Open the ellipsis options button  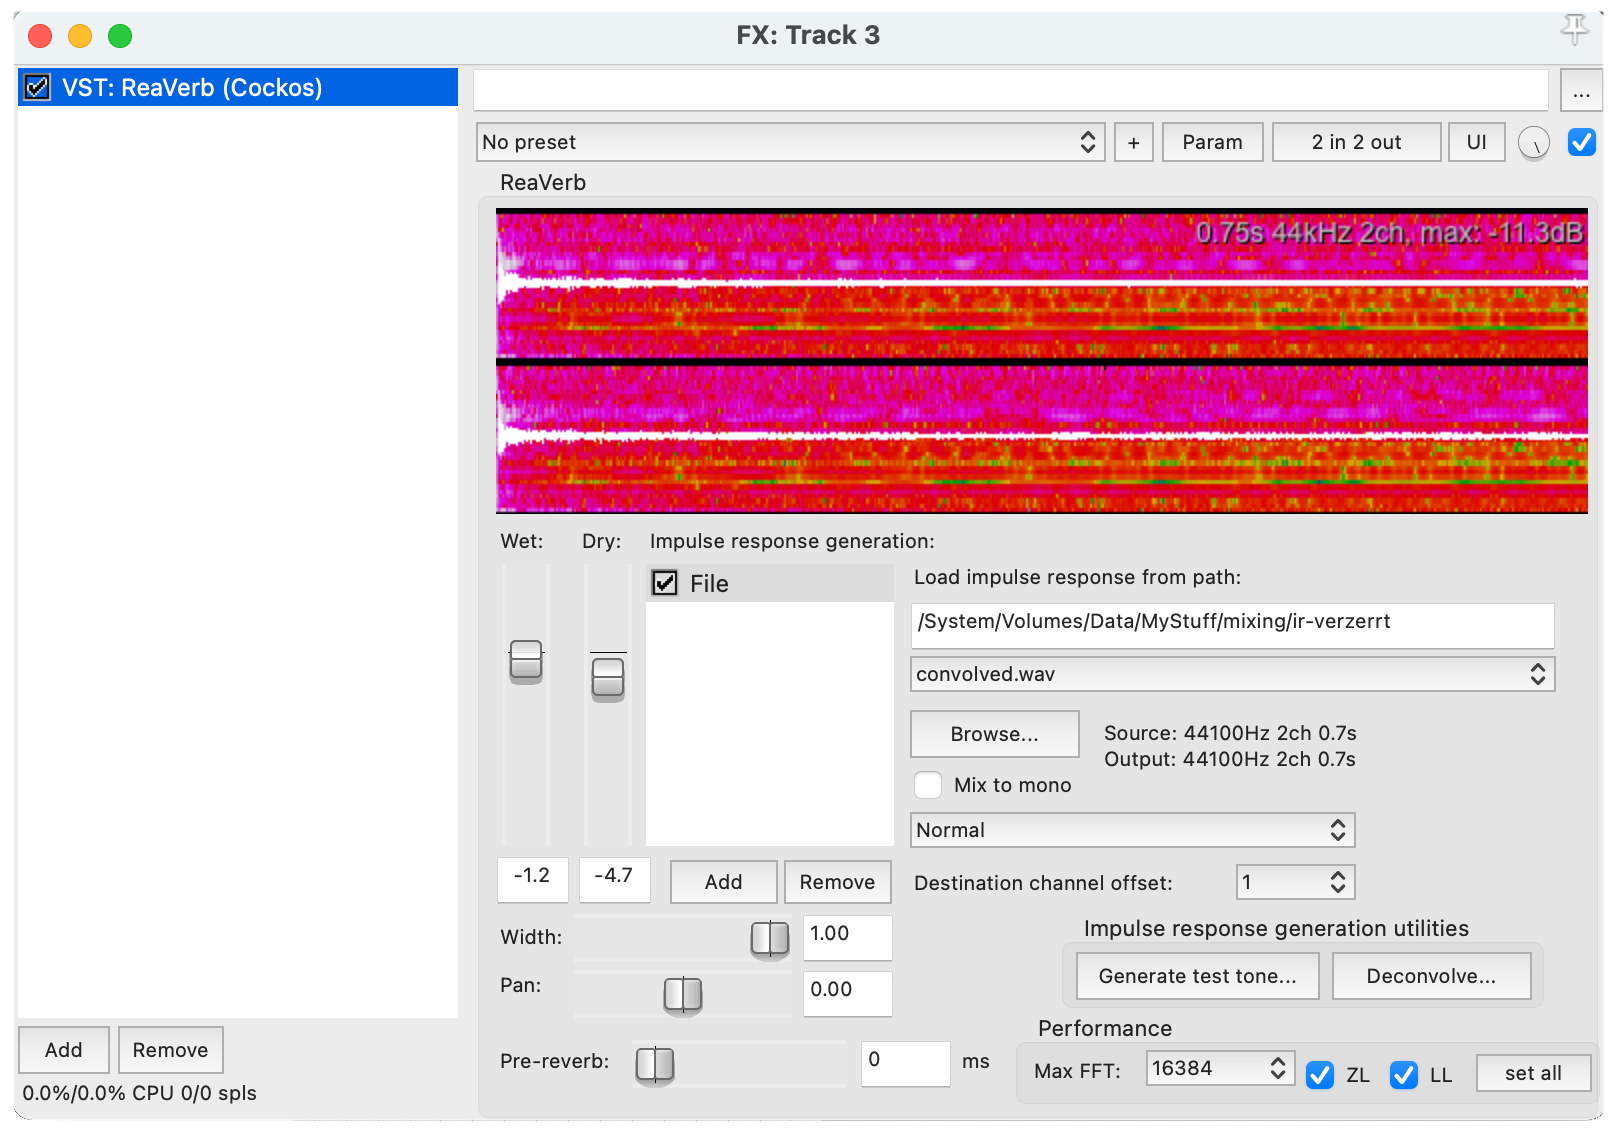click(1580, 92)
